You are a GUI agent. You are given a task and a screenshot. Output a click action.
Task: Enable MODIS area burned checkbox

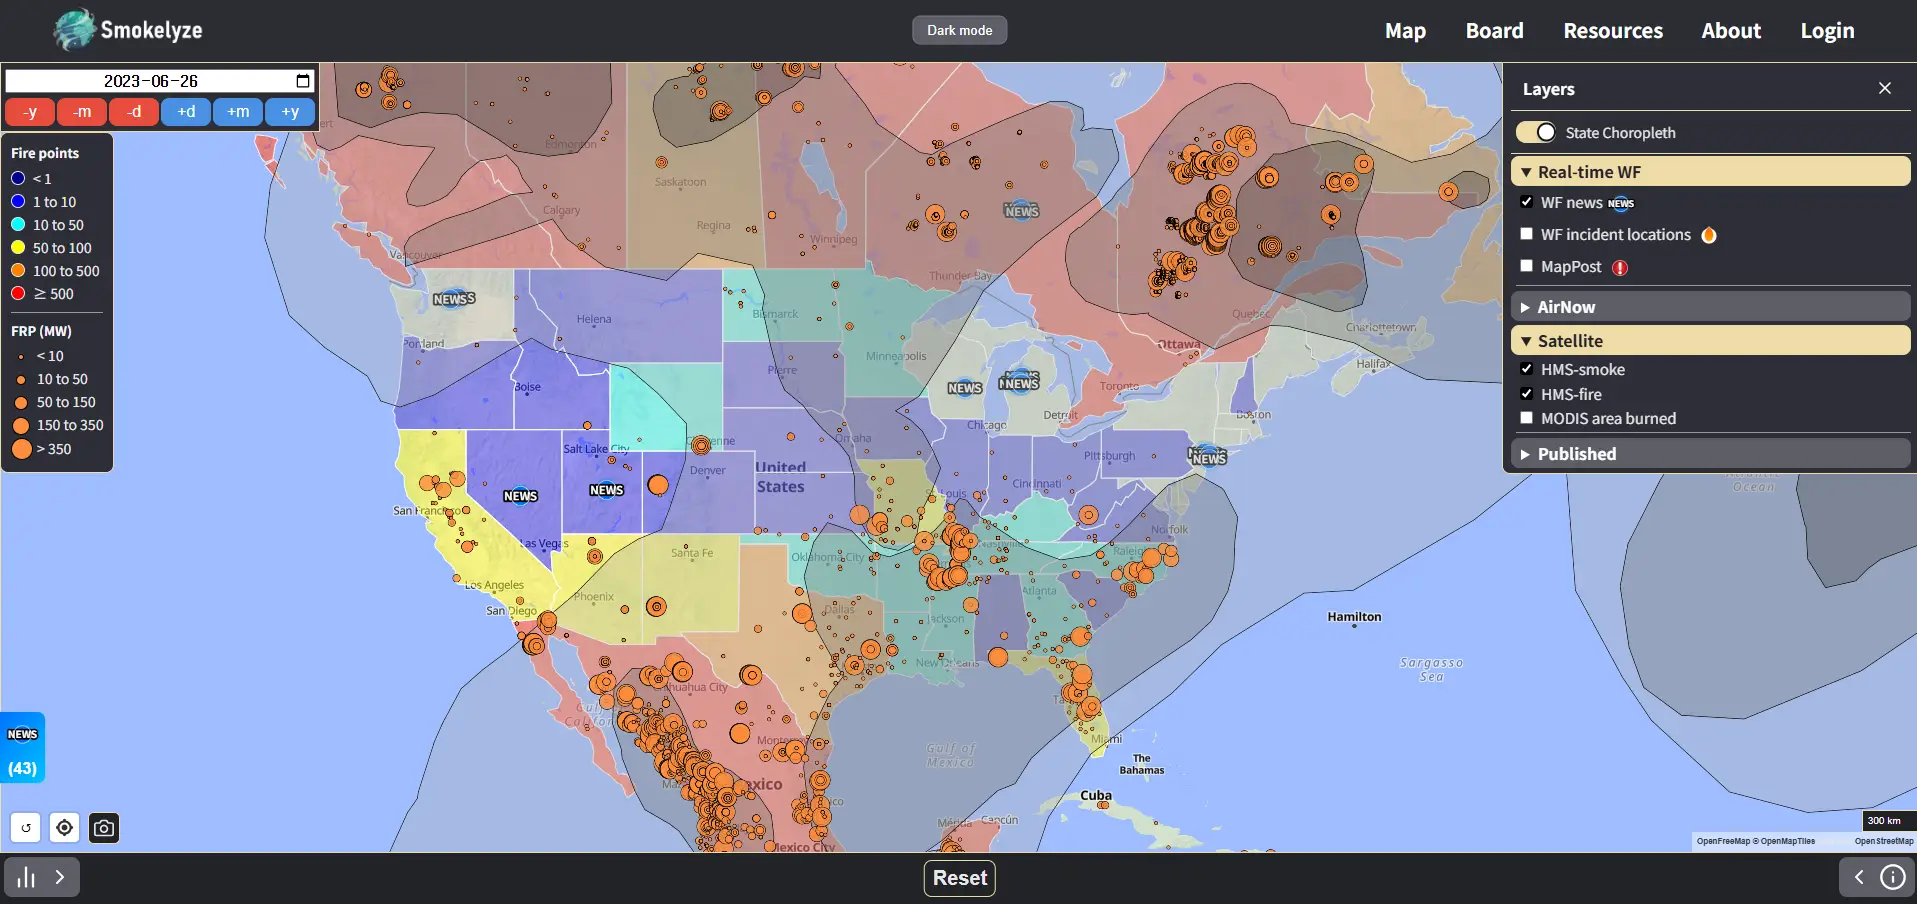coord(1527,418)
